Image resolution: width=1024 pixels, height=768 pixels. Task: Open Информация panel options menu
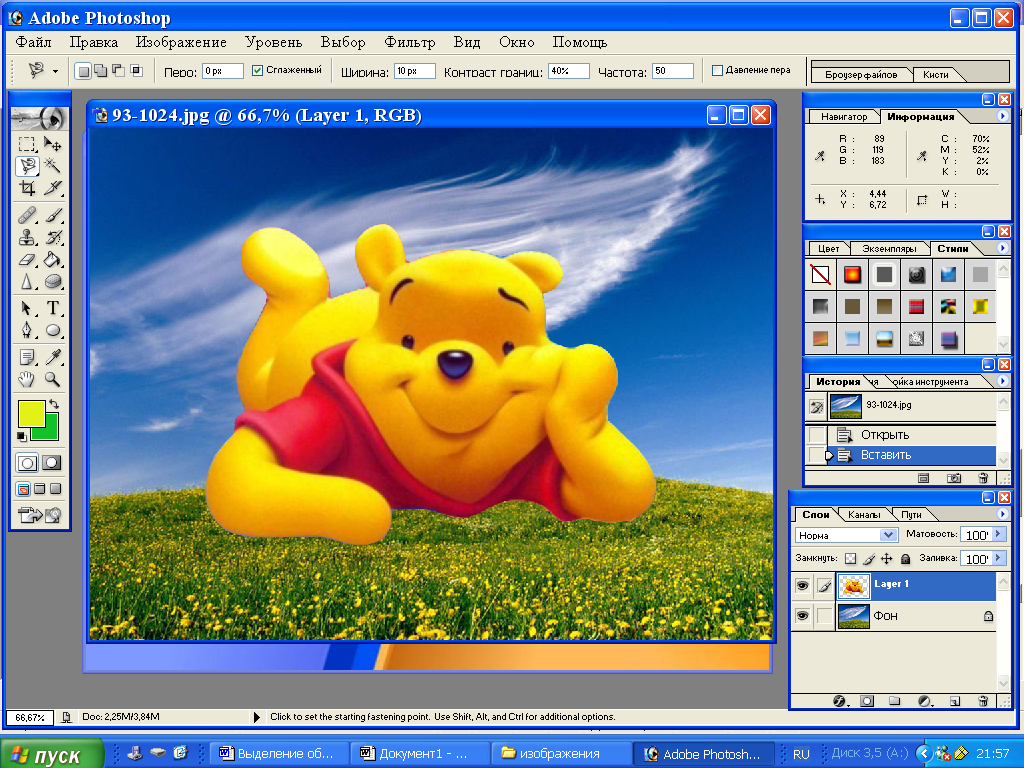pyautogui.click(x=1002, y=116)
